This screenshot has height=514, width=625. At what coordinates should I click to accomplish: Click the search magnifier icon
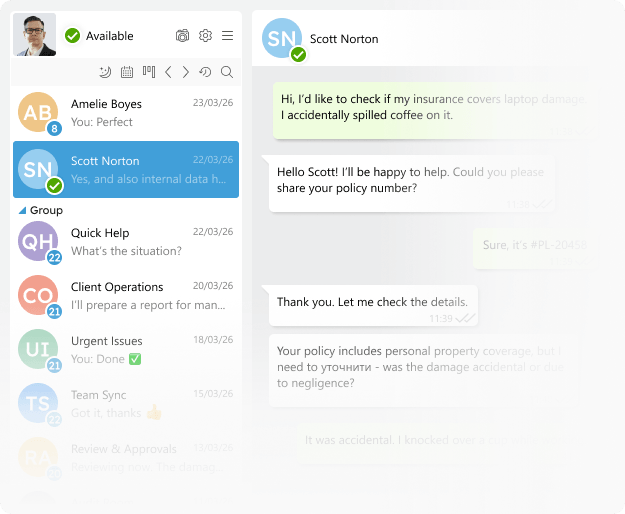[227, 72]
